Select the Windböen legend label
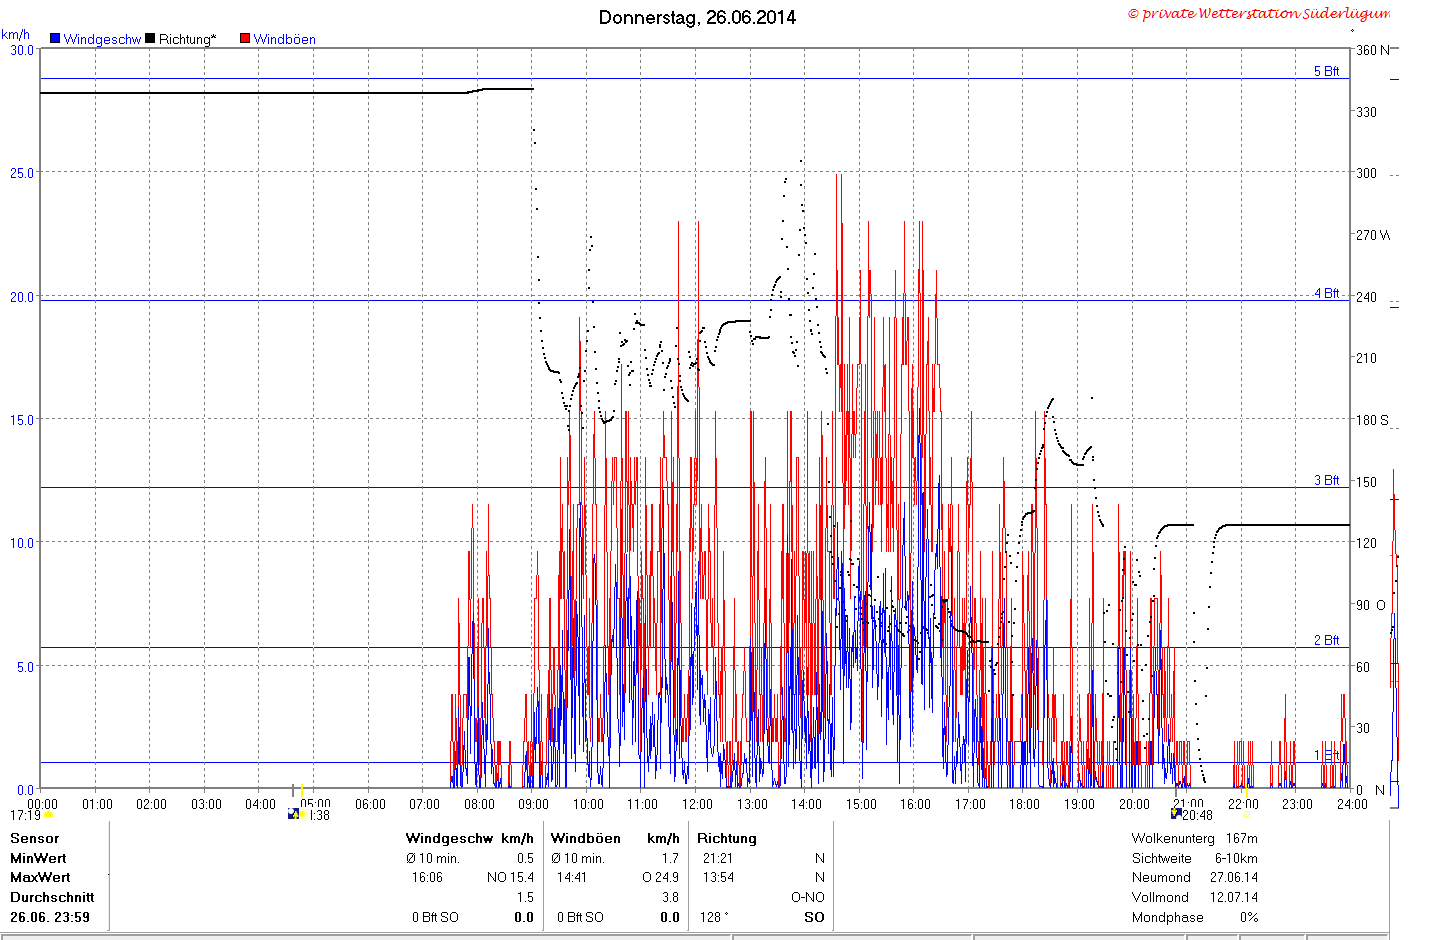The height and width of the screenshot is (940, 1430). pyautogui.click(x=284, y=39)
